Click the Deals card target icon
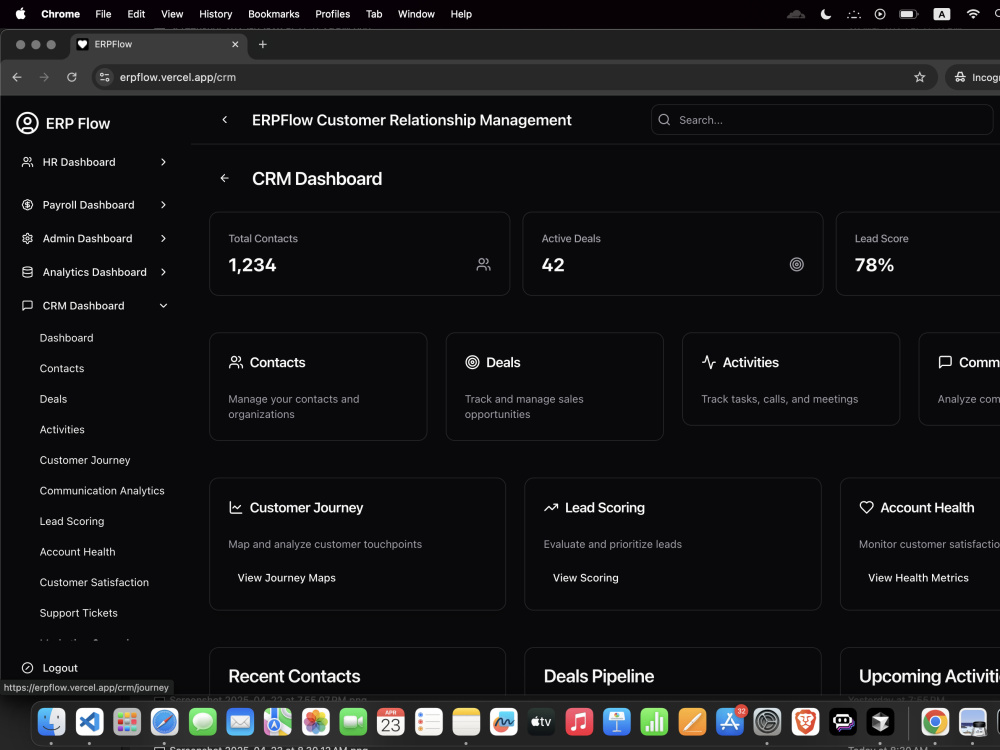Viewport: 1000px width, 750px height. click(x=472, y=362)
